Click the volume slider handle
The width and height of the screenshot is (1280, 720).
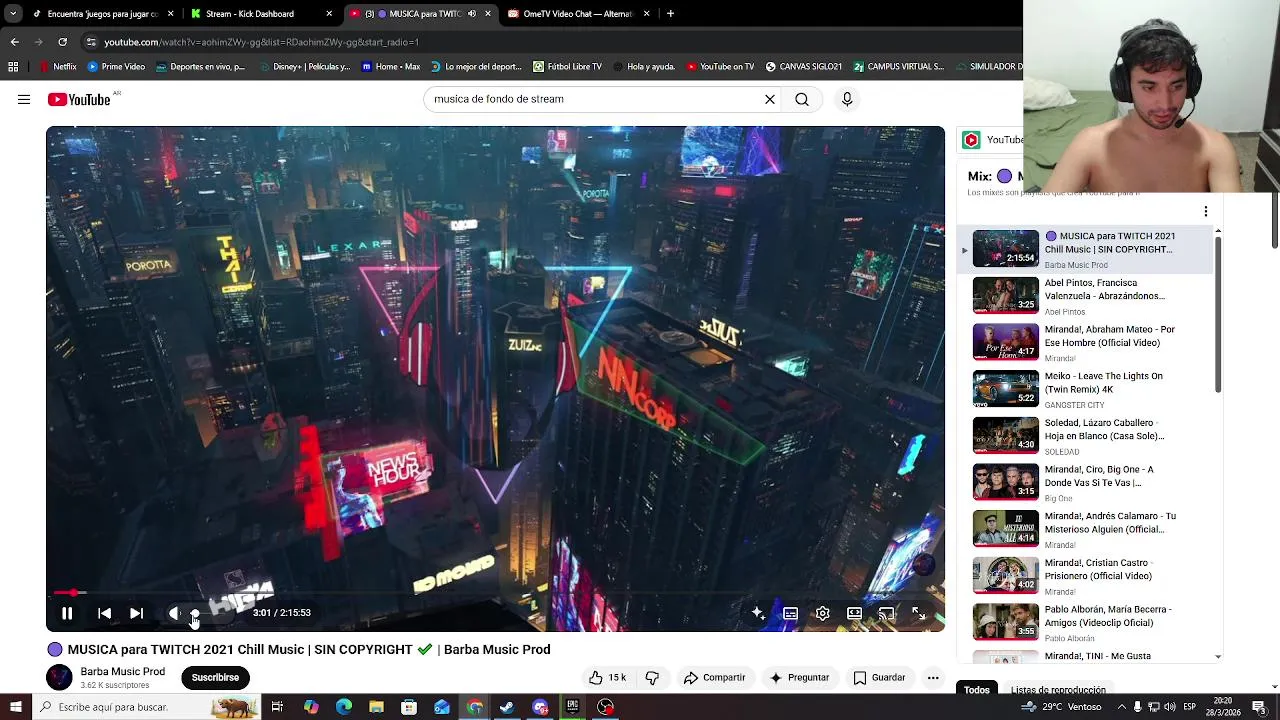tap(195, 613)
